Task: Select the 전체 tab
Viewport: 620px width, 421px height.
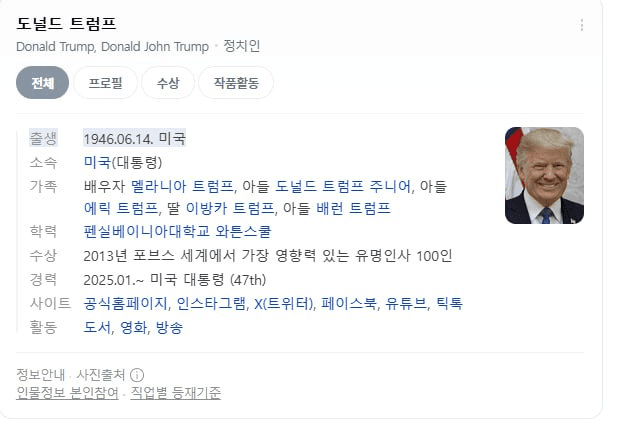Action: 42,83
